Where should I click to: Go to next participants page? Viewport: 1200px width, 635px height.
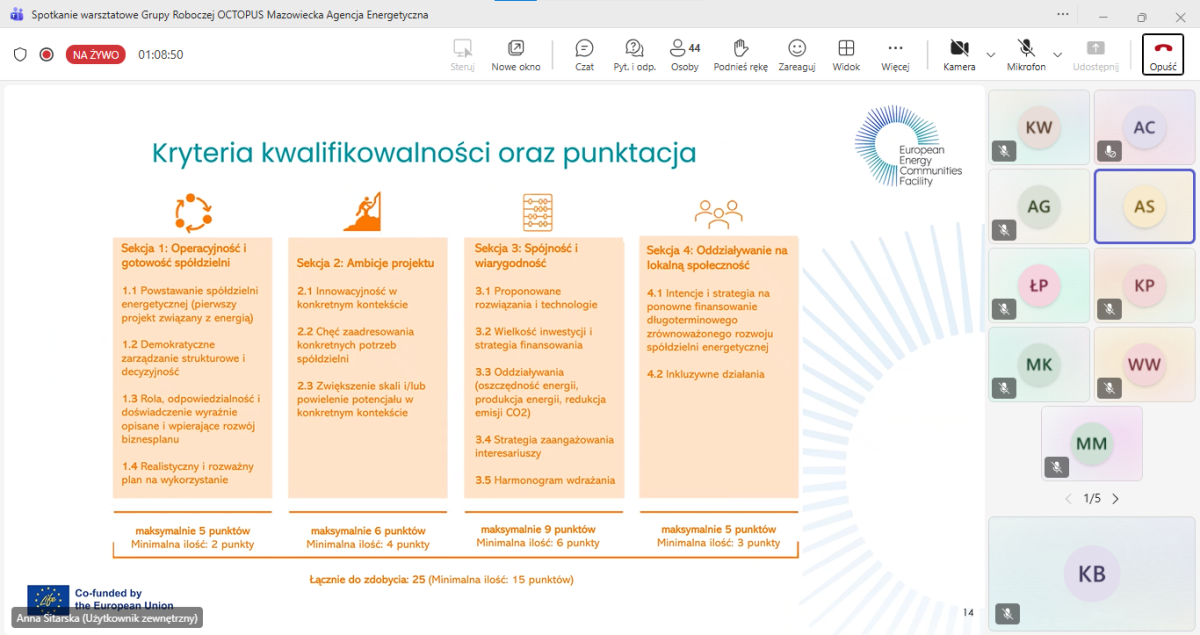coord(1116,498)
